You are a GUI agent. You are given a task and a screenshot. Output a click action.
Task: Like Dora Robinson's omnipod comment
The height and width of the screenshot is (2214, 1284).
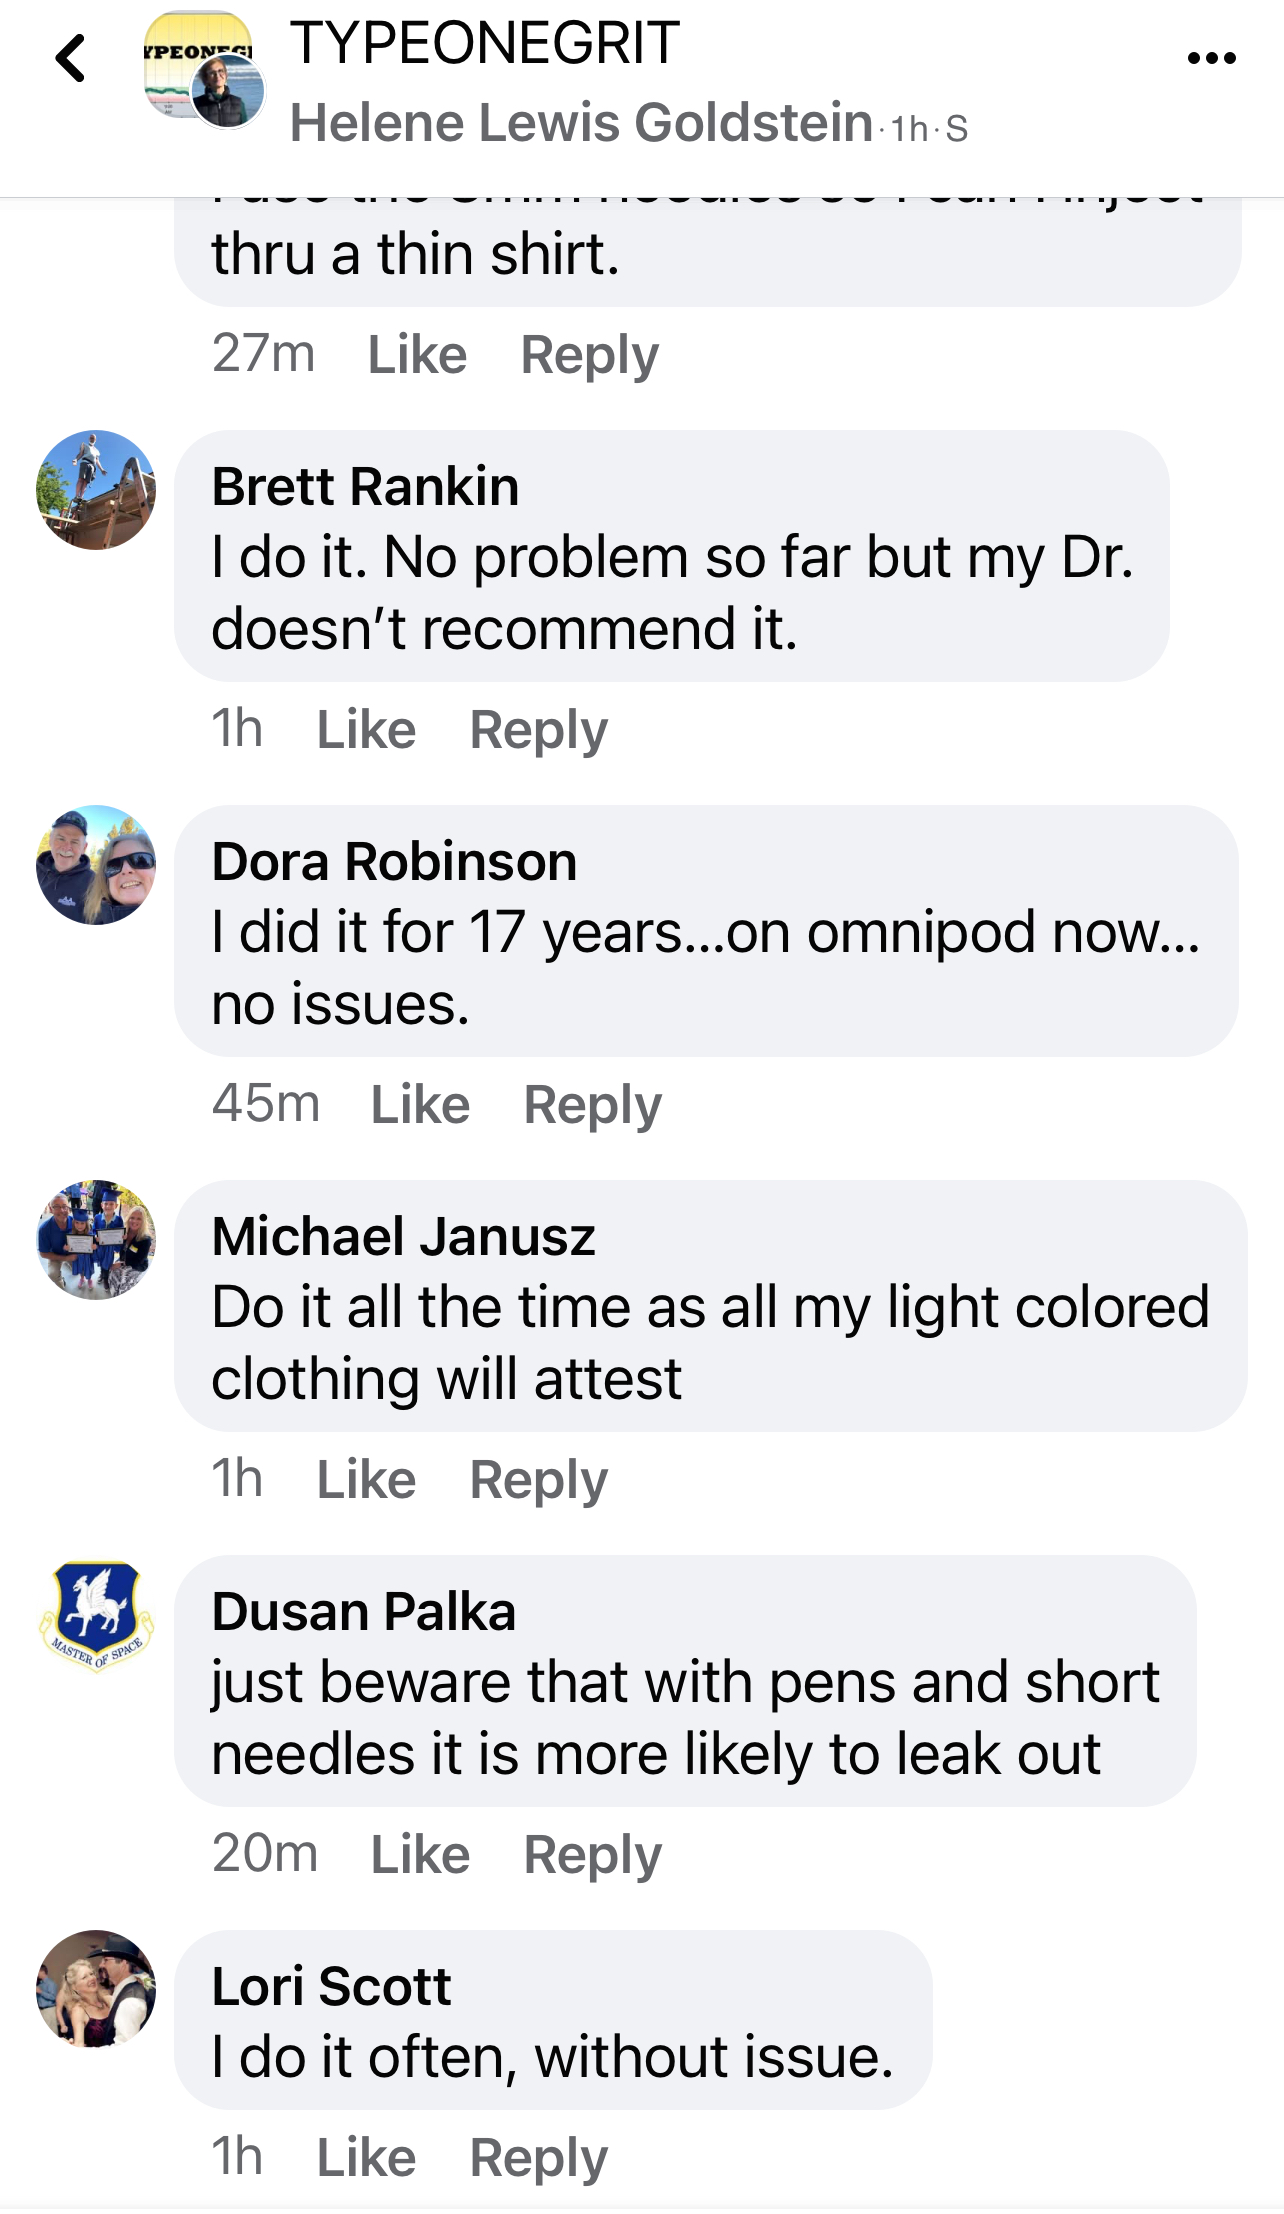click(420, 1104)
